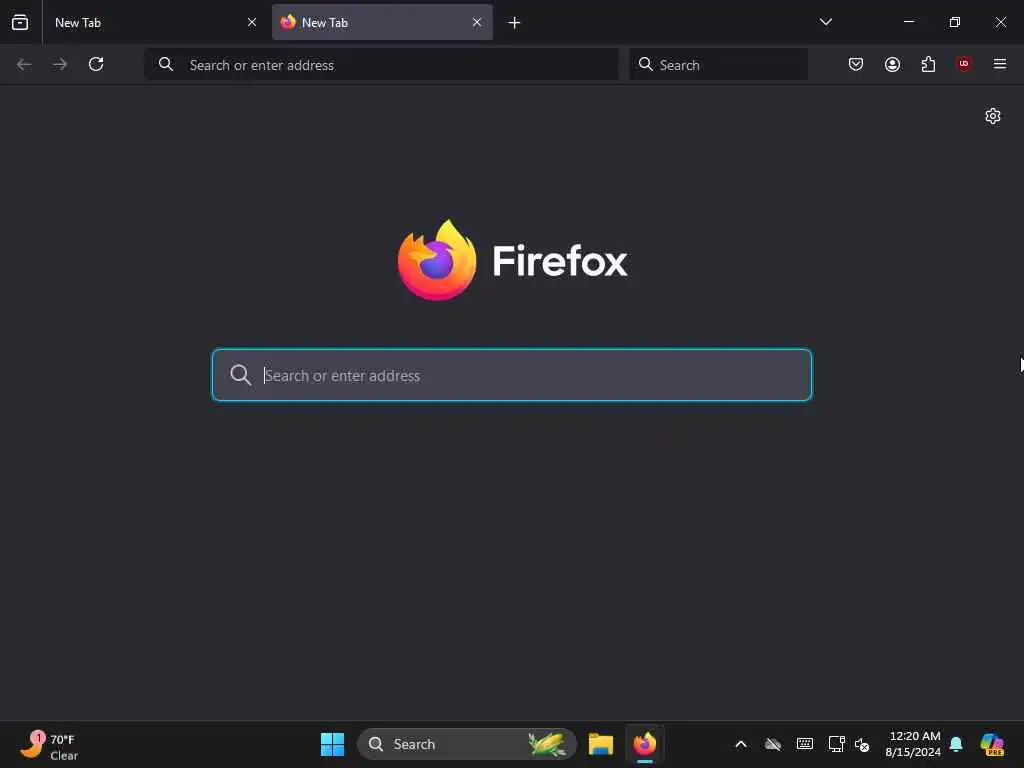Viewport: 1024px width, 768px height.
Task: Open the Firefox account icon
Action: [892, 64]
